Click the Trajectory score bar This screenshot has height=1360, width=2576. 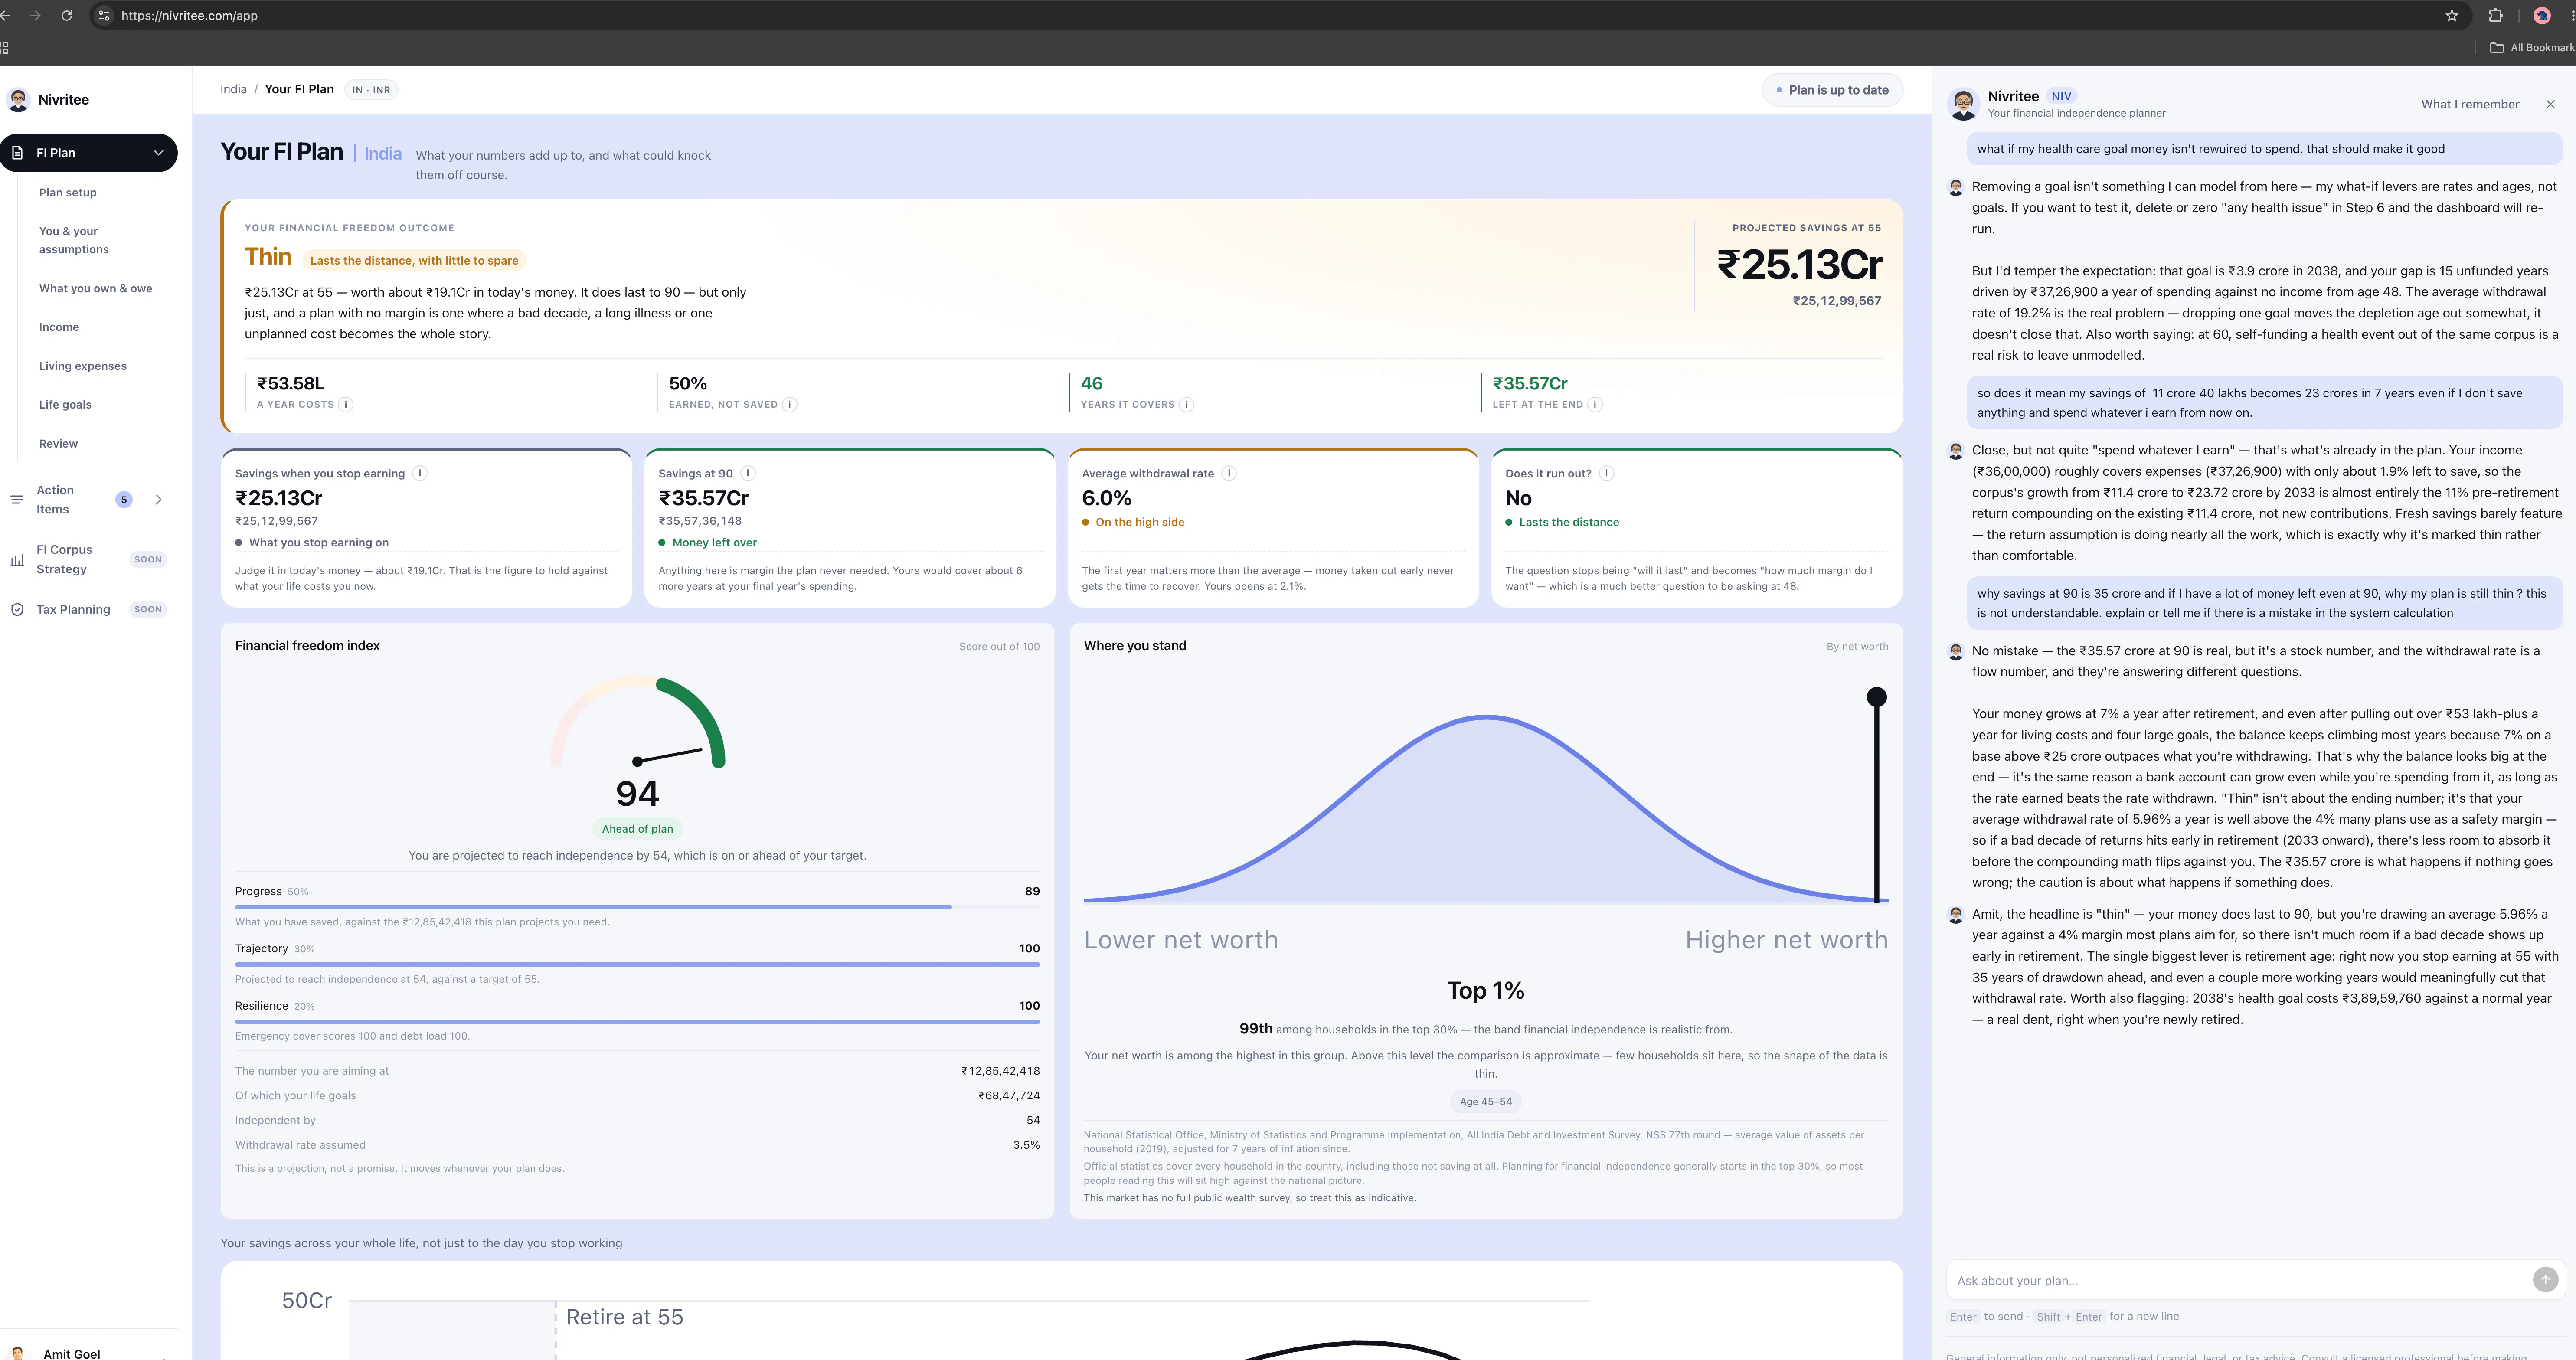pos(637,964)
